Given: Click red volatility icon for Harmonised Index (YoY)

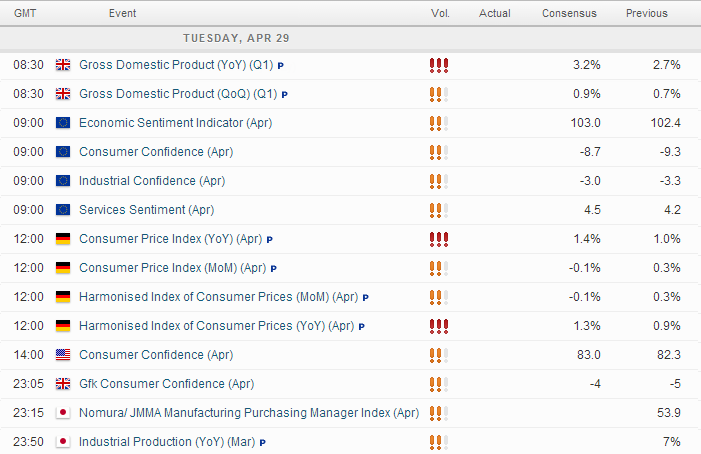Looking at the screenshot, I should 438,327.
